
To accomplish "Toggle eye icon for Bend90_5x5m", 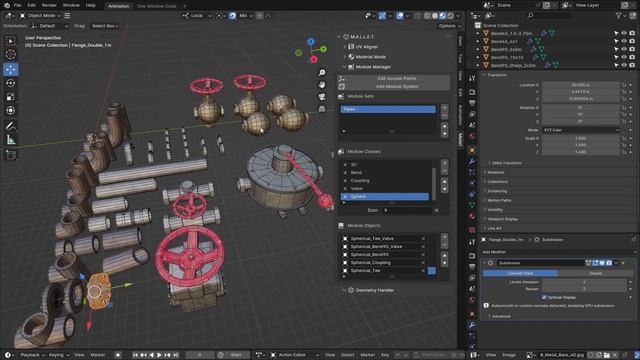I will pyautogui.click(x=624, y=49).
